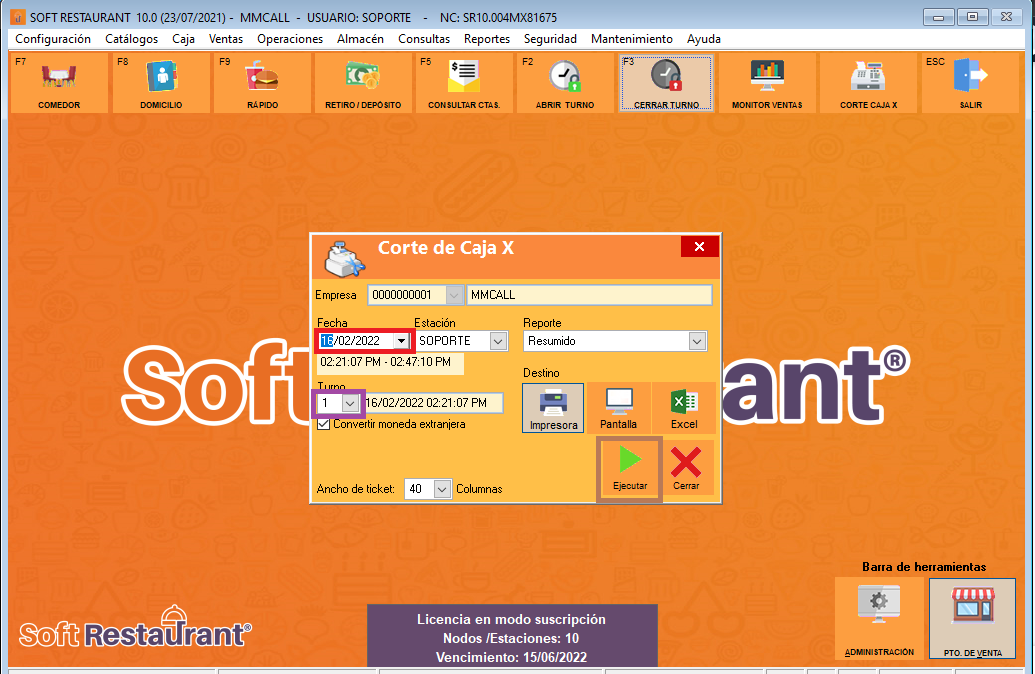Open the Catálogos menu
Viewport: 1035px width, 674px height.
[x=131, y=39]
